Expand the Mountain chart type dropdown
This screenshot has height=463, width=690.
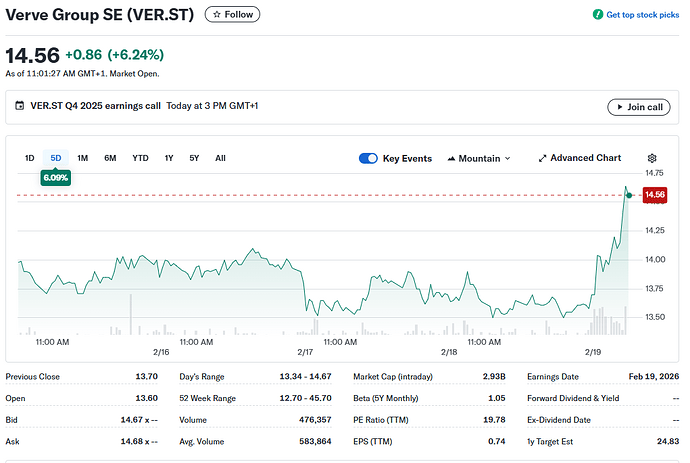479,158
